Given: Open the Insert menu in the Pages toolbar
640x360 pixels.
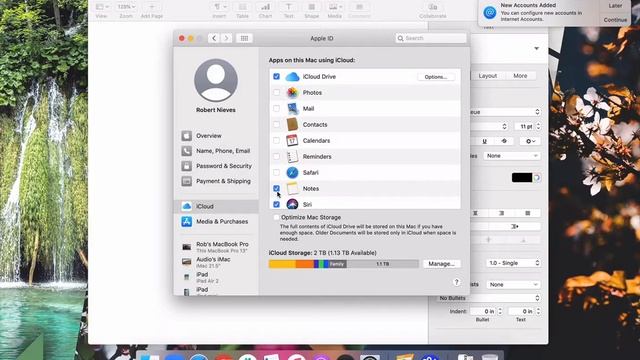Looking at the screenshot, I should [220, 11].
